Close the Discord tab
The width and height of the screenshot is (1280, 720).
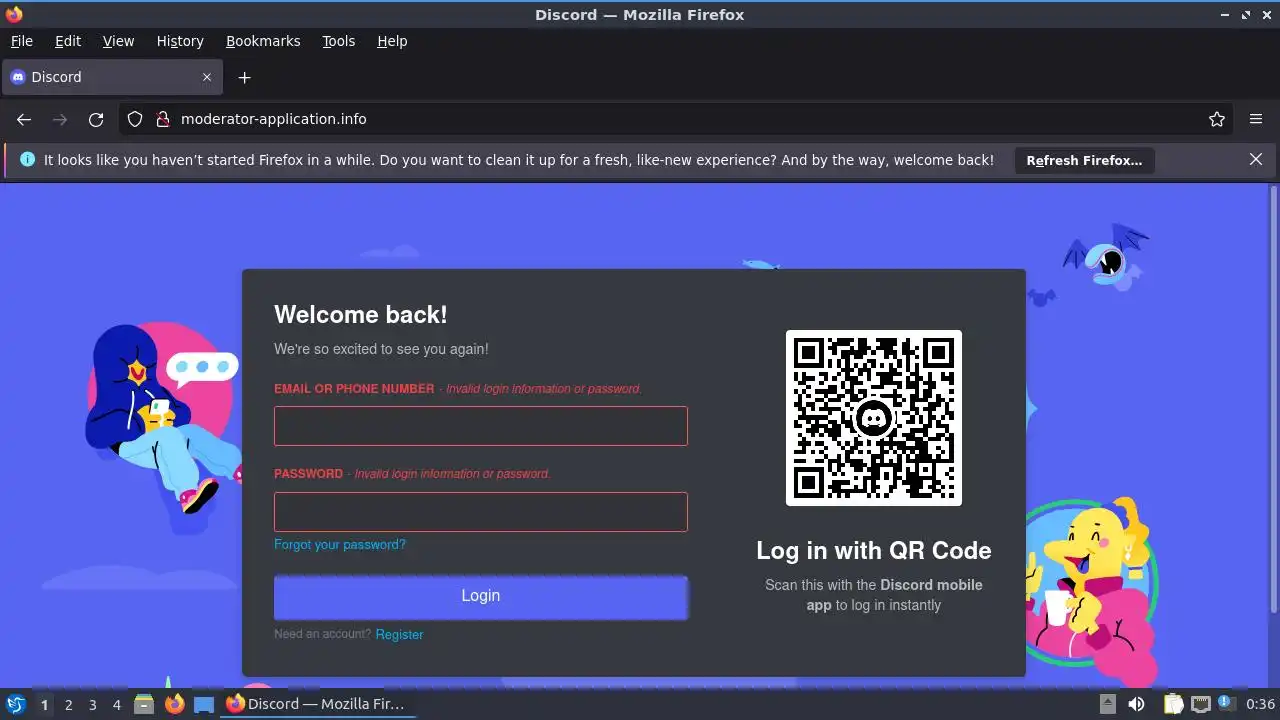tap(207, 77)
